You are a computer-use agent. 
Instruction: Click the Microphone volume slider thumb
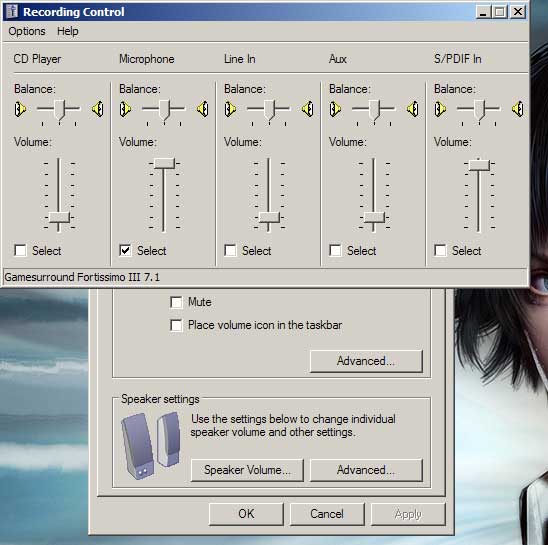click(x=164, y=163)
